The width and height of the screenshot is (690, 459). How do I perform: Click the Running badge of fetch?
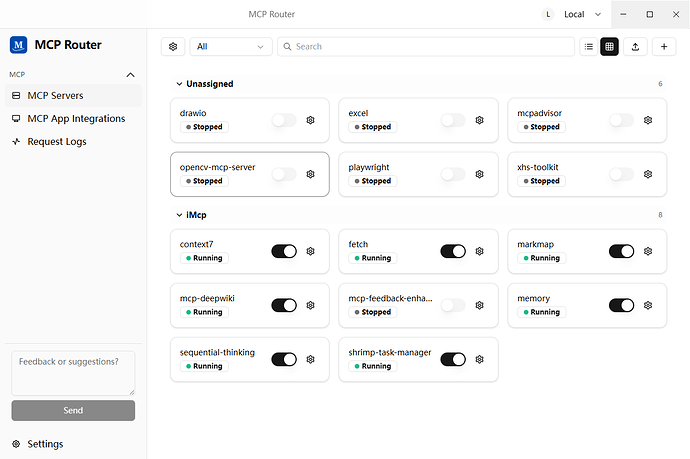(x=373, y=258)
